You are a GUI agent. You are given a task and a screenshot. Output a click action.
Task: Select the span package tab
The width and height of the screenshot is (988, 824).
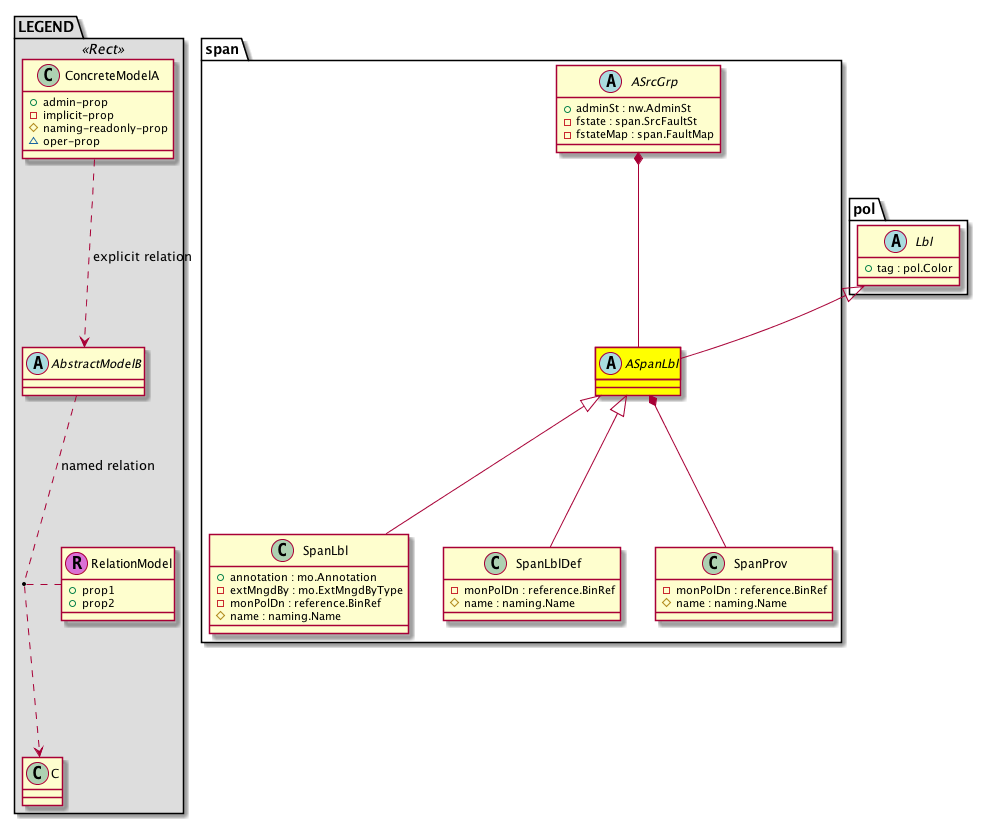pos(223,49)
